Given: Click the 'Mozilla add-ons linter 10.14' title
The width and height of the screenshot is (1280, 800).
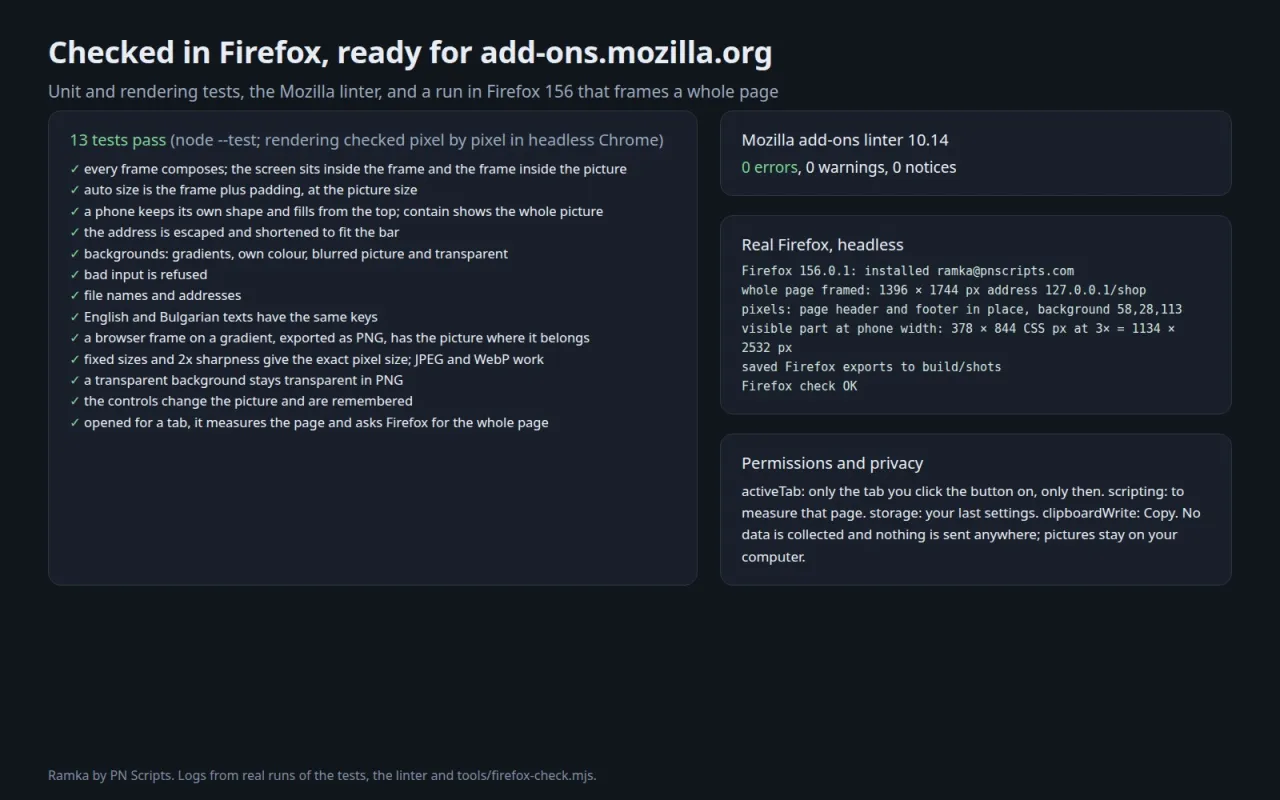Looking at the screenshot, I should coord(845,140).
